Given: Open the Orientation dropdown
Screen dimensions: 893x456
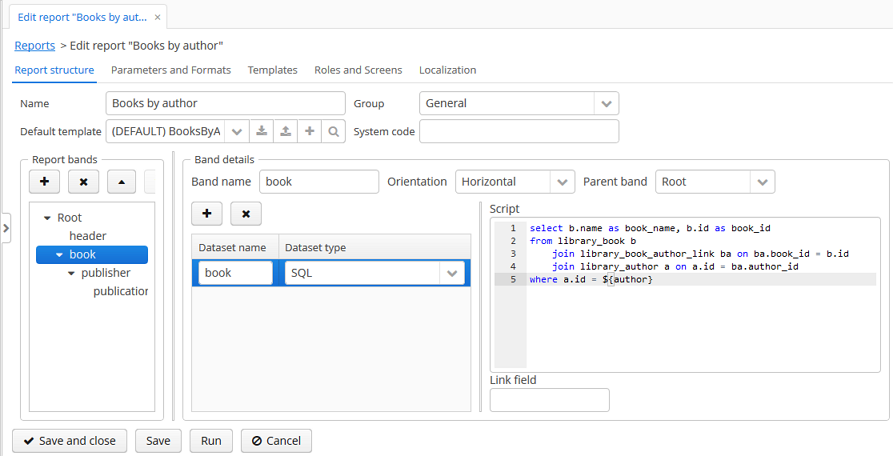Looking at the screenshot, I should (562, 182).
